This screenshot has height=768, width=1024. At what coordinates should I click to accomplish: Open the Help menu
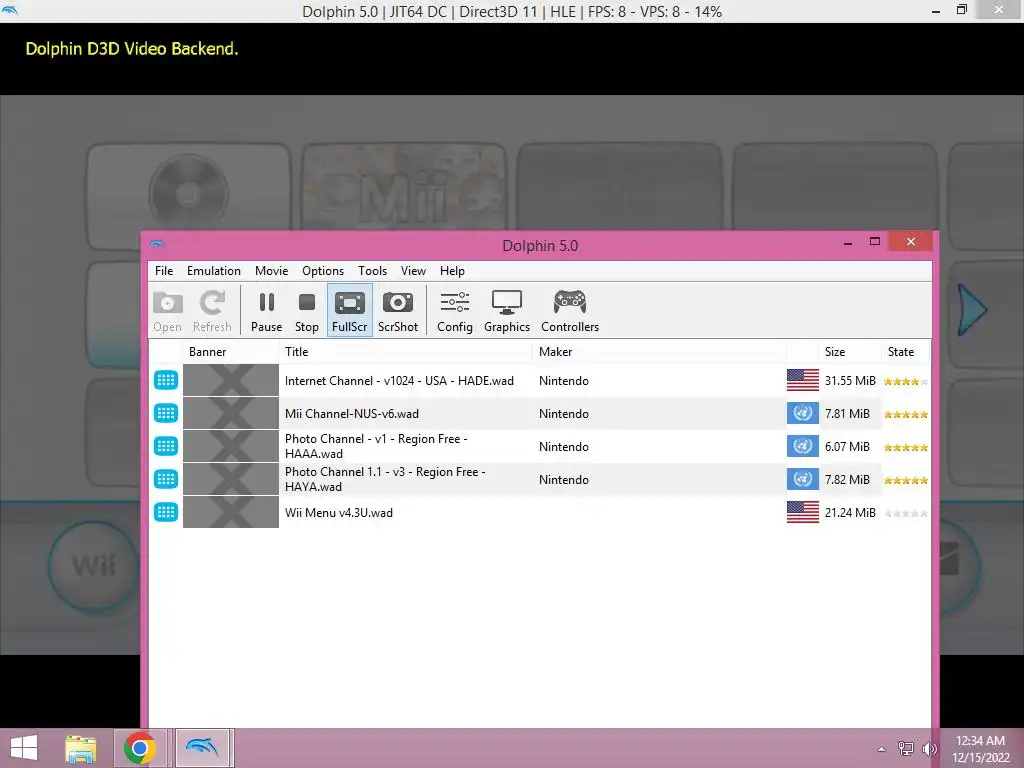click(452, 271)
